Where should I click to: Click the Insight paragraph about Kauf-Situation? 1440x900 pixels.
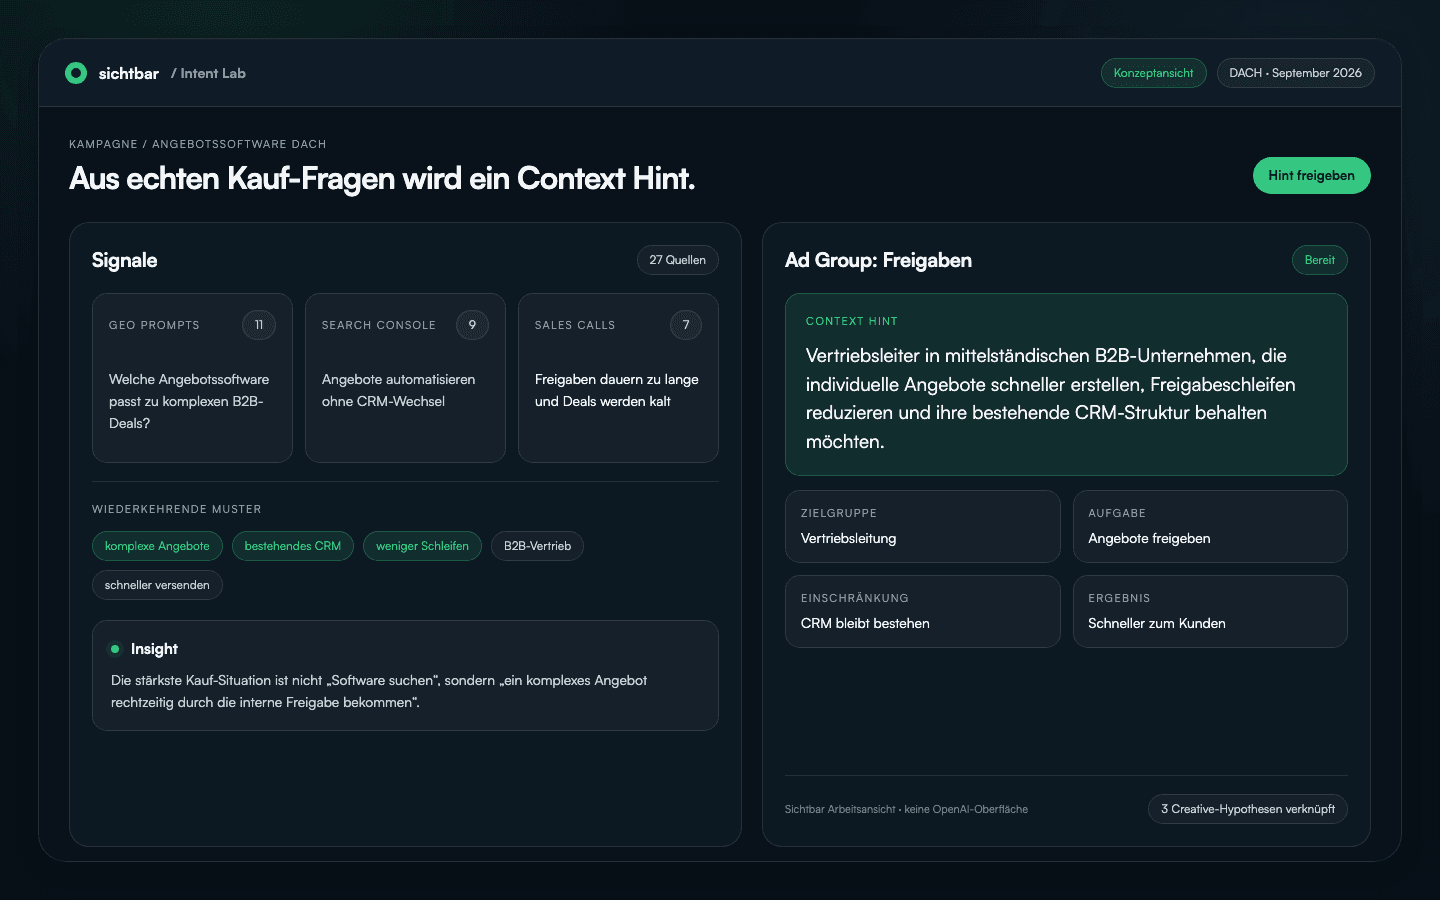click(379, 691)
